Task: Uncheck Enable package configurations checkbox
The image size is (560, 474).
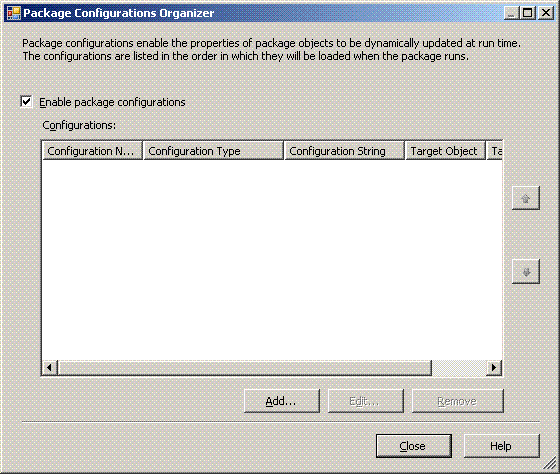Action: 26,102
